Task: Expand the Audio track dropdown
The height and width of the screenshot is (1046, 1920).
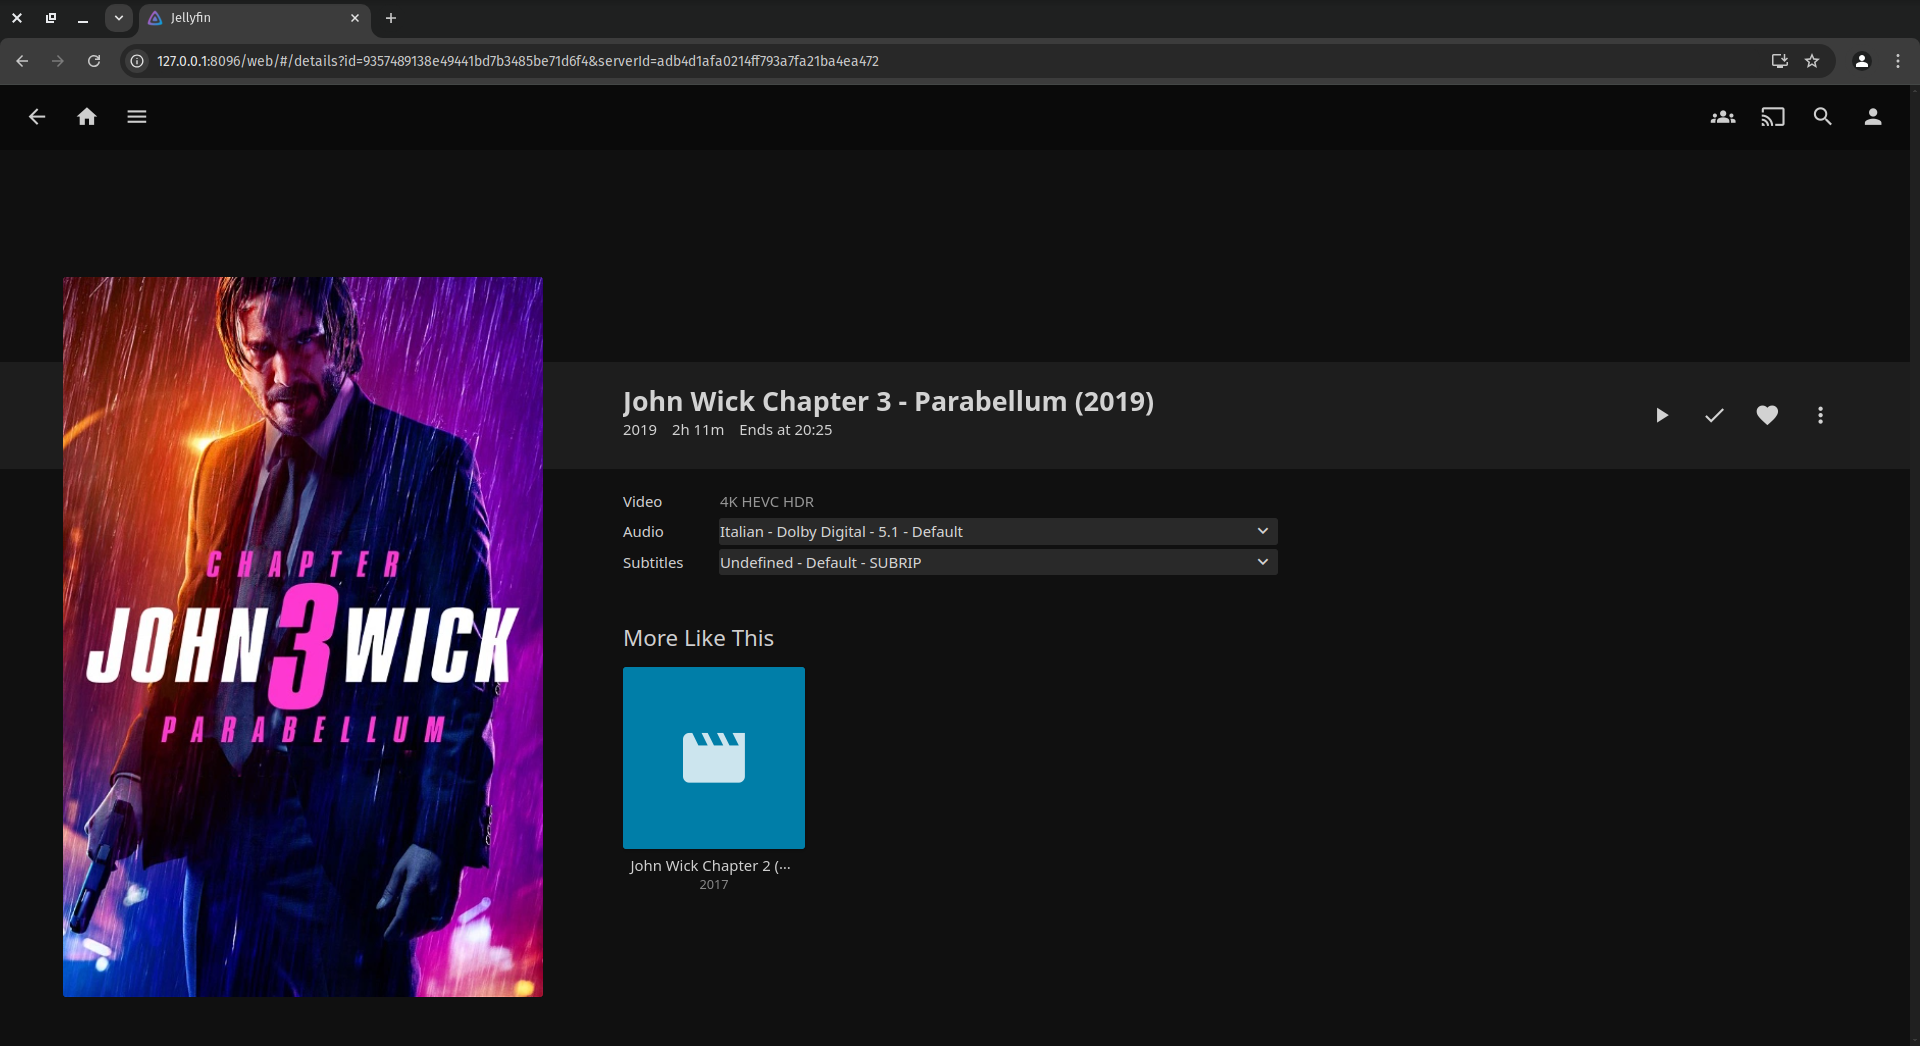Action: click(x=997, y=532)
